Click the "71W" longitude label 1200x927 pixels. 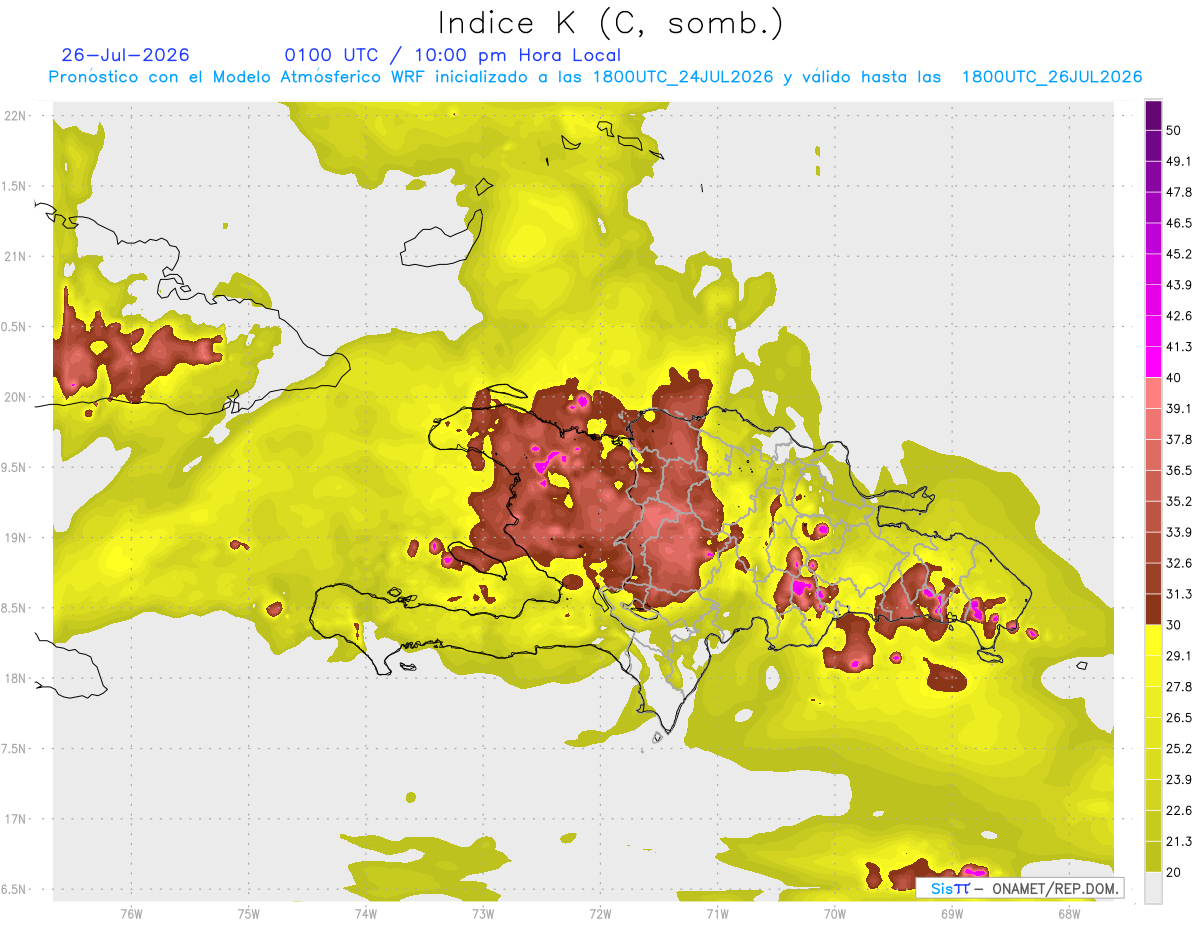(717, 914)
